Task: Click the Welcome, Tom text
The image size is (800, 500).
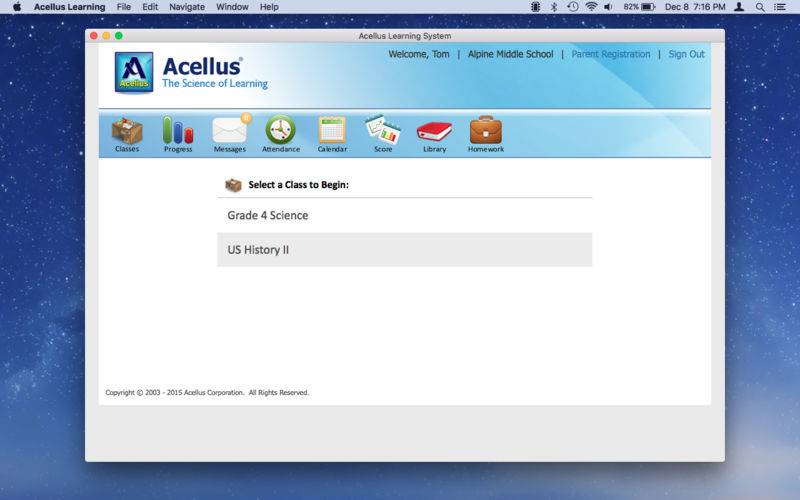Action: click(x=419, y=54)
